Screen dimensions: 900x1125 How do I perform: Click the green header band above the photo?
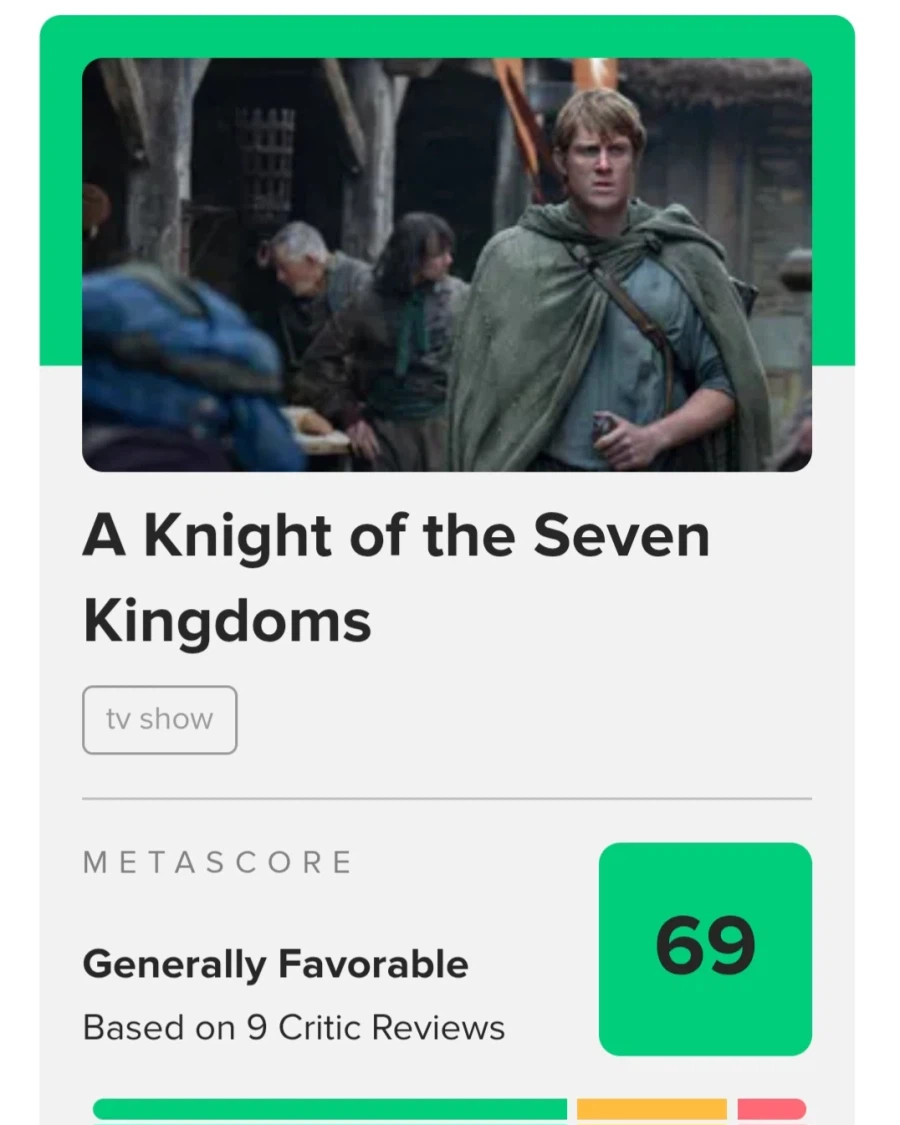coord(446,37)
